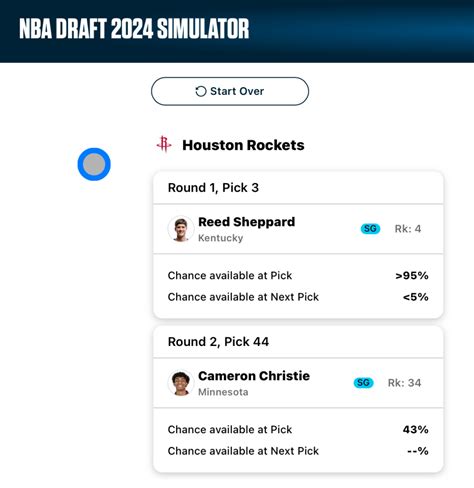Open the Cameron Christie player name link

(x=254, y=376)
